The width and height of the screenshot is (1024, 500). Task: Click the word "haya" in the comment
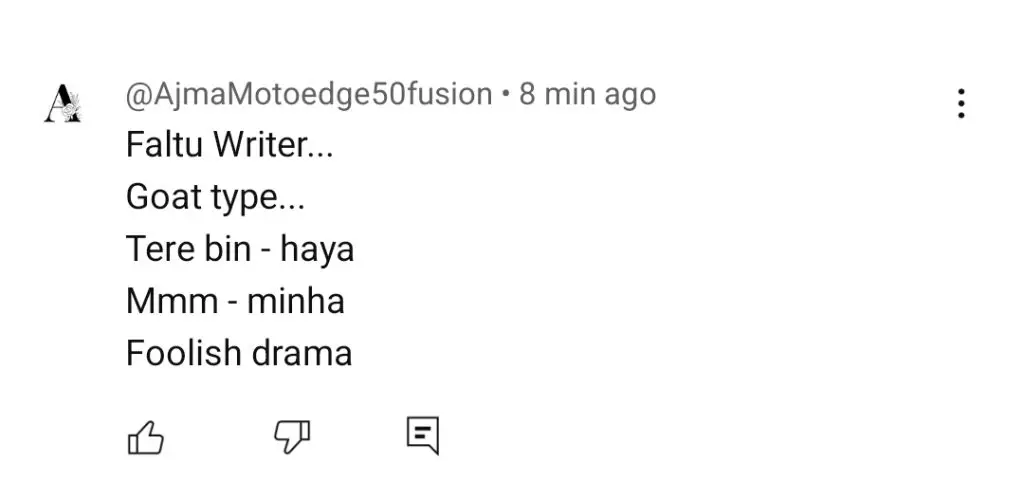coord(317,250)
